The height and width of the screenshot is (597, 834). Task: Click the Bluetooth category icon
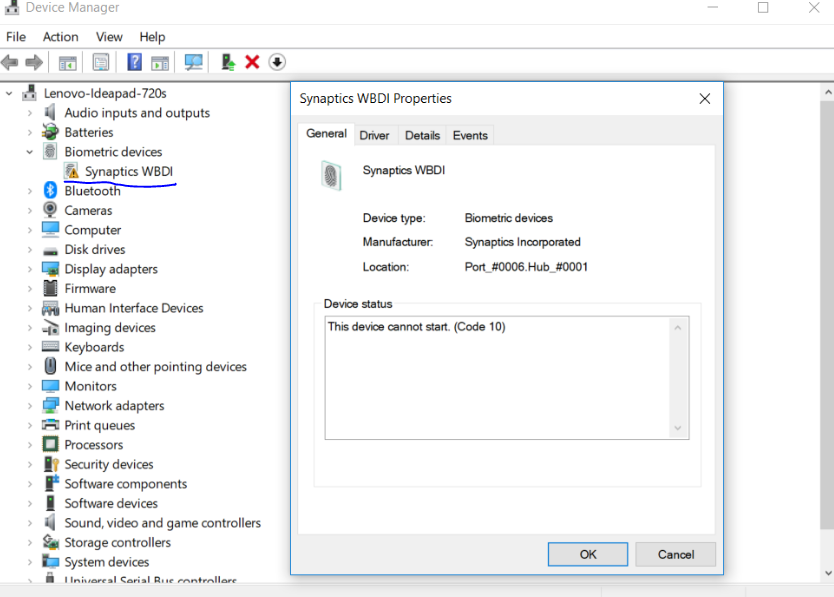(51, 190)
